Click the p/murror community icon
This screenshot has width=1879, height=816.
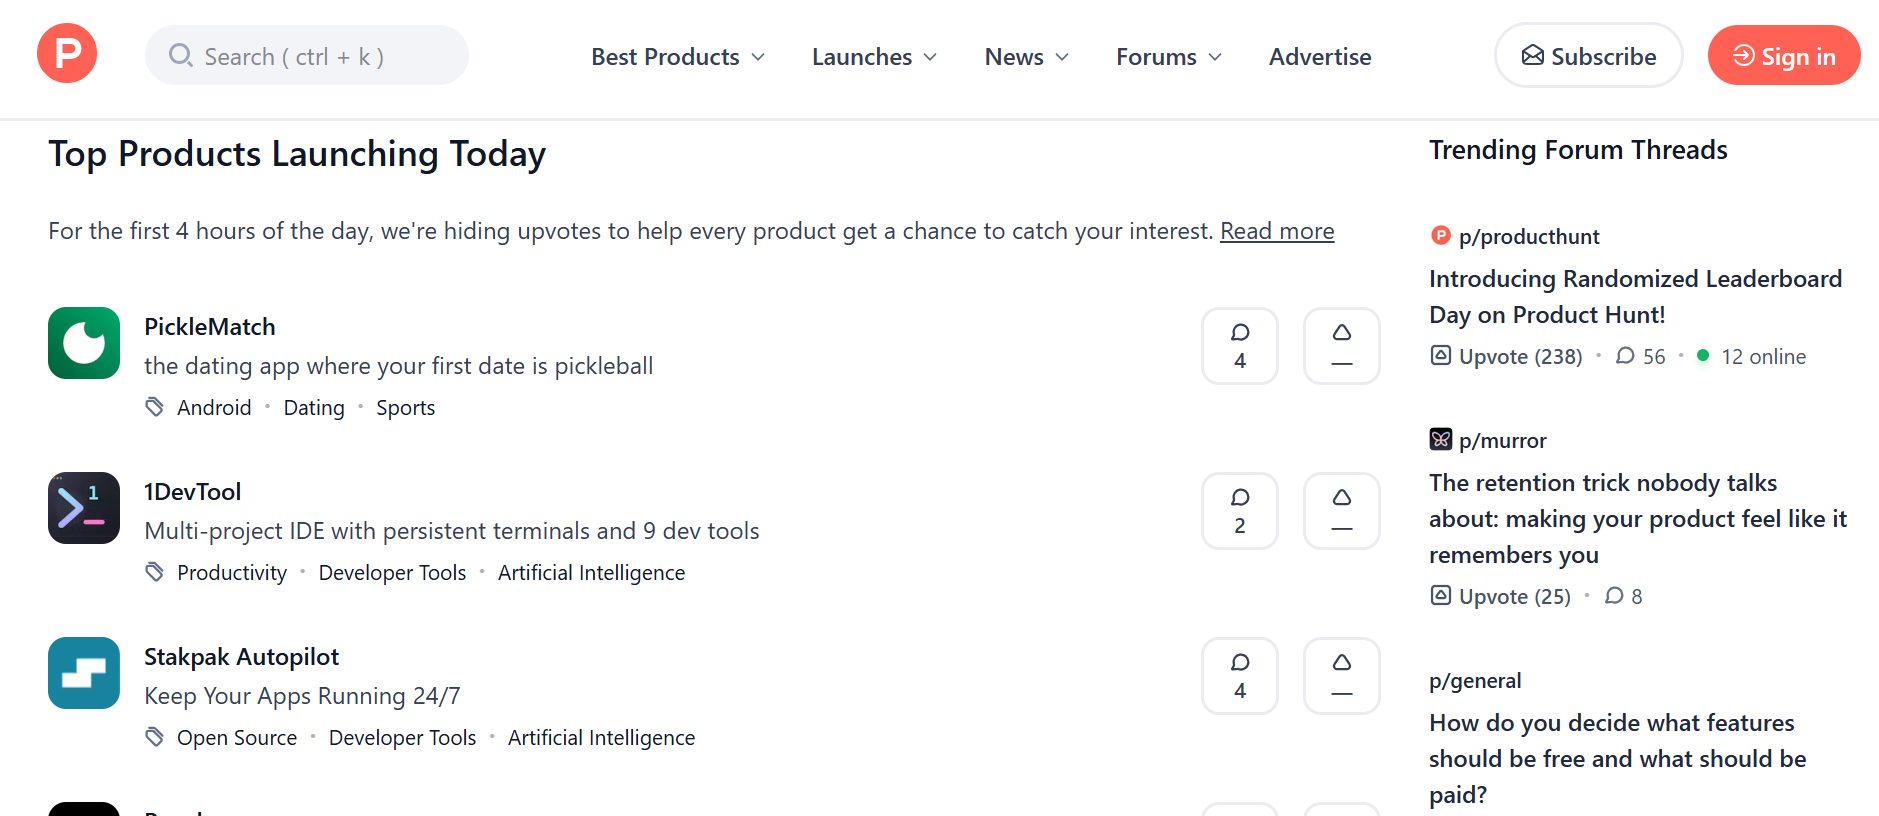(1440, 438)
